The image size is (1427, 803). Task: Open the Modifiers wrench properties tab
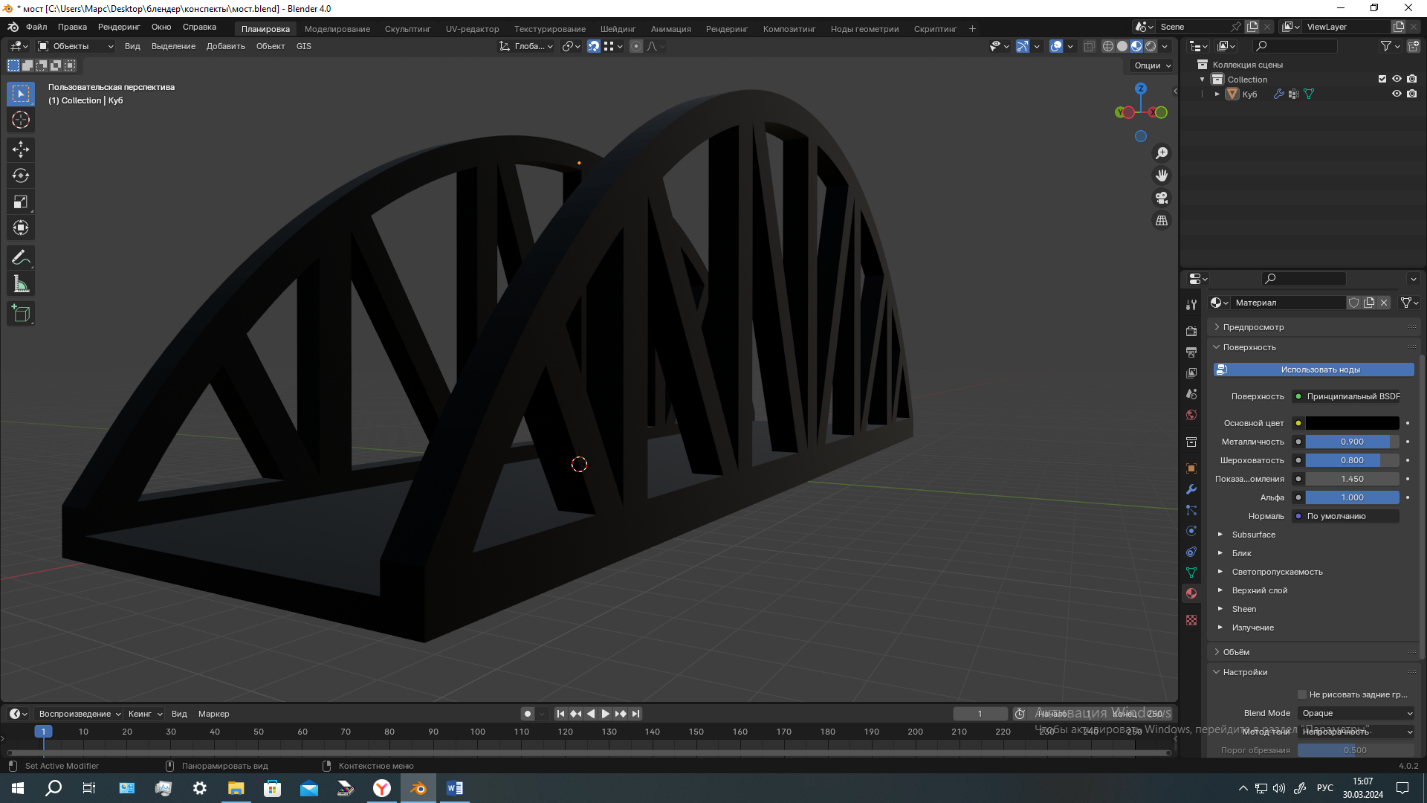(1191, 490)
